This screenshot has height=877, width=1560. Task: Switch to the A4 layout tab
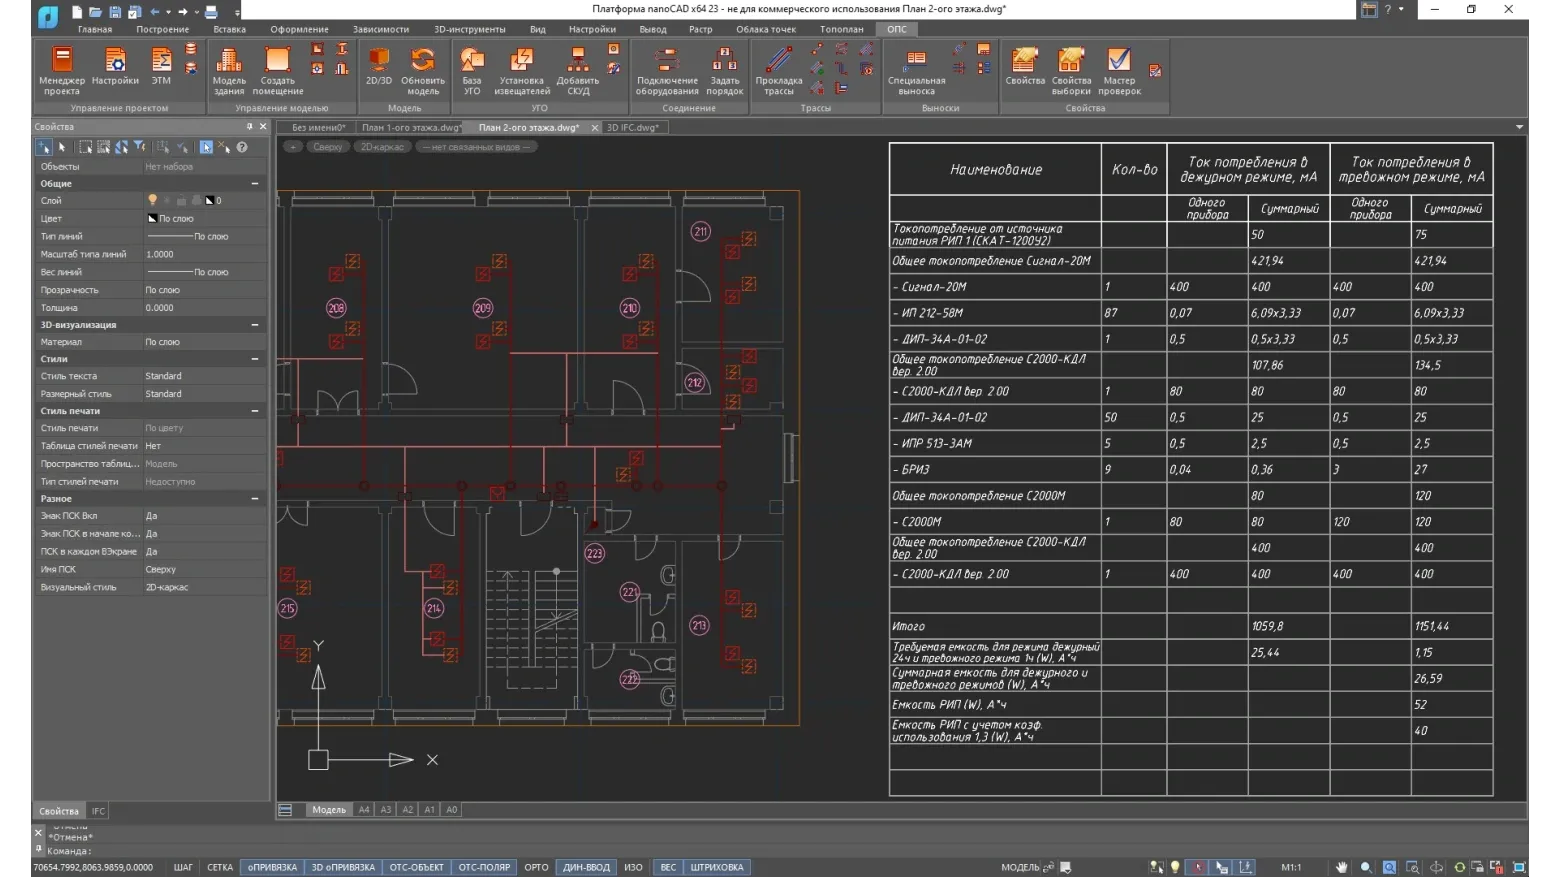pos(364,810)
